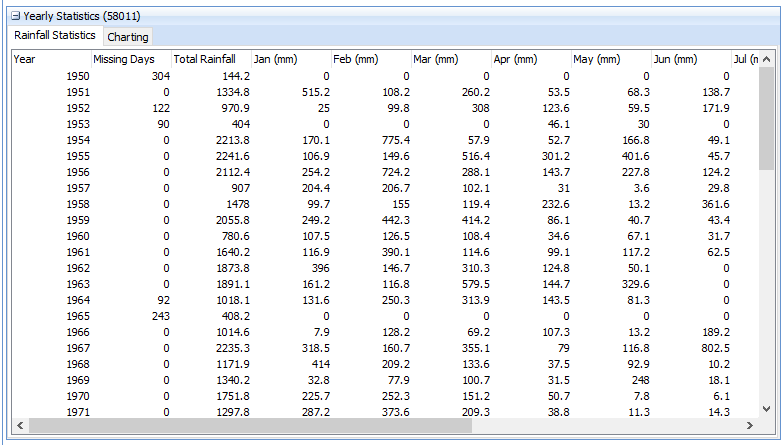Select the 516.4 March value

tap(476, 156)
